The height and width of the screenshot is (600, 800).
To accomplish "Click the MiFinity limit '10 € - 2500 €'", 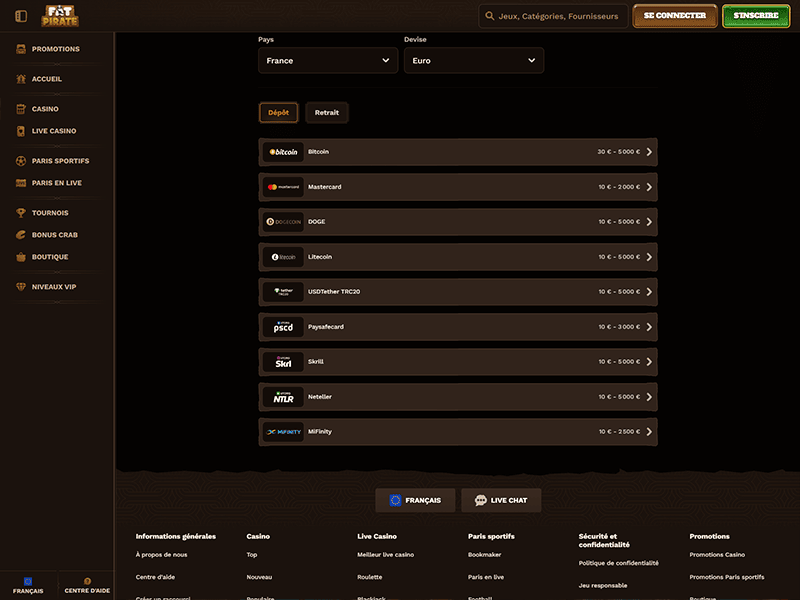I will tap(619, 432).
